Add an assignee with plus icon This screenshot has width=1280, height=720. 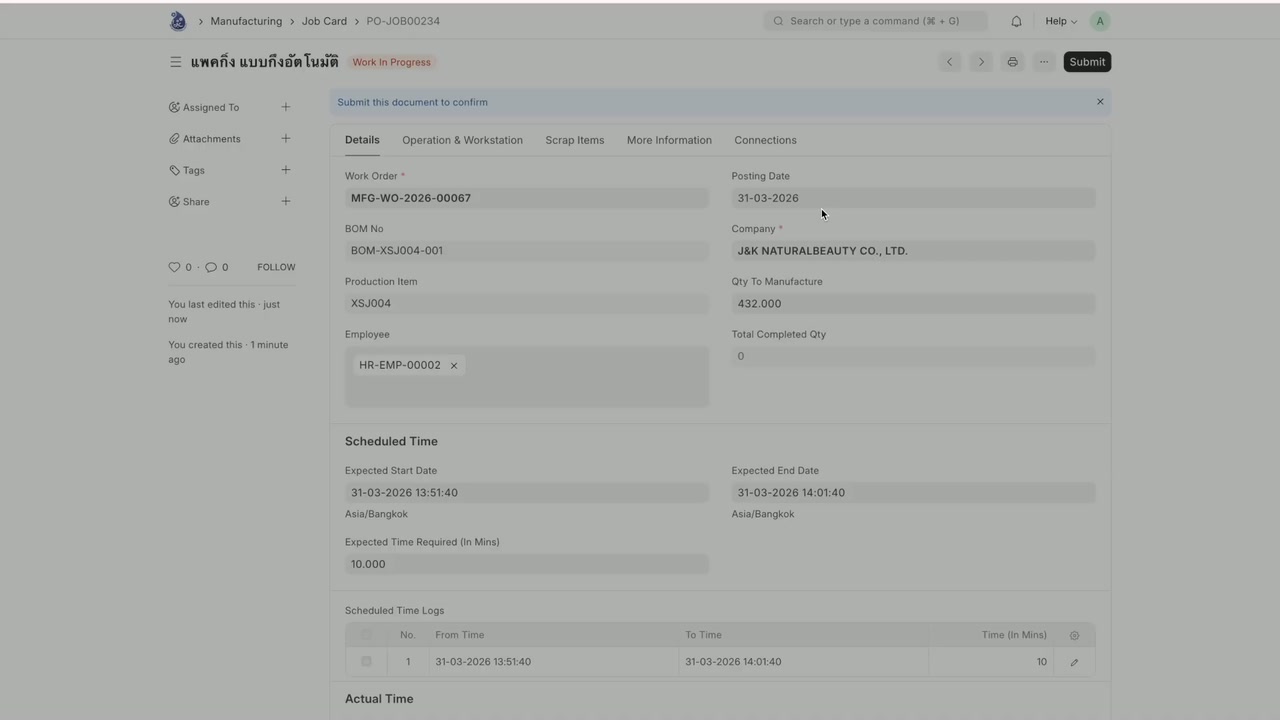(285, 107)
